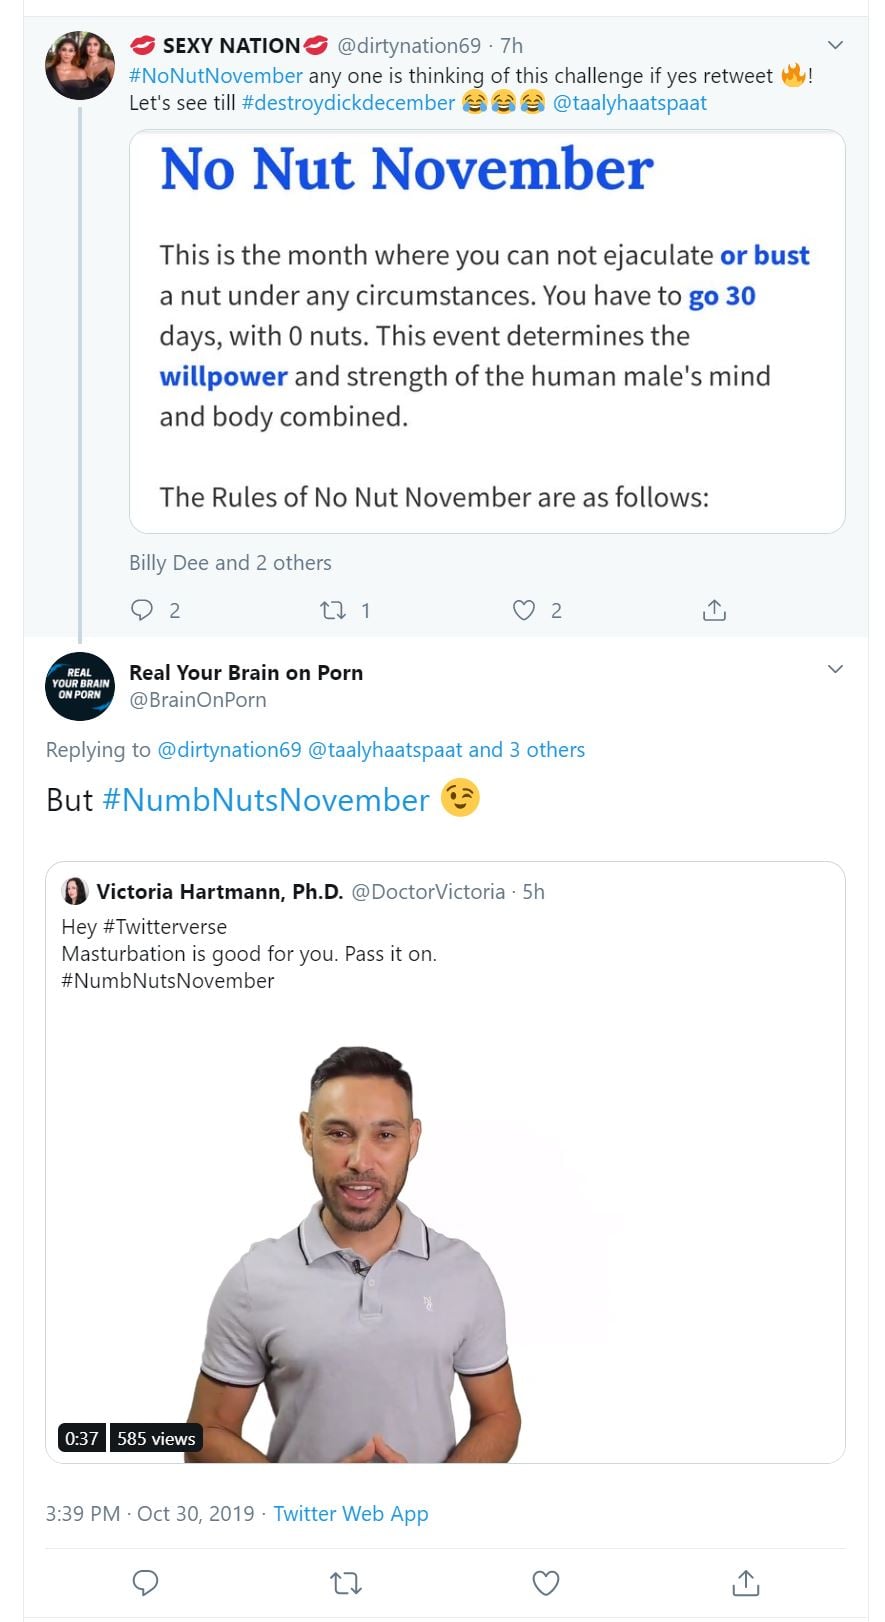Screen dimensions: 885x1622
Task: Open Real Your Brain on Porn avatar
Action: coord(80,686)
